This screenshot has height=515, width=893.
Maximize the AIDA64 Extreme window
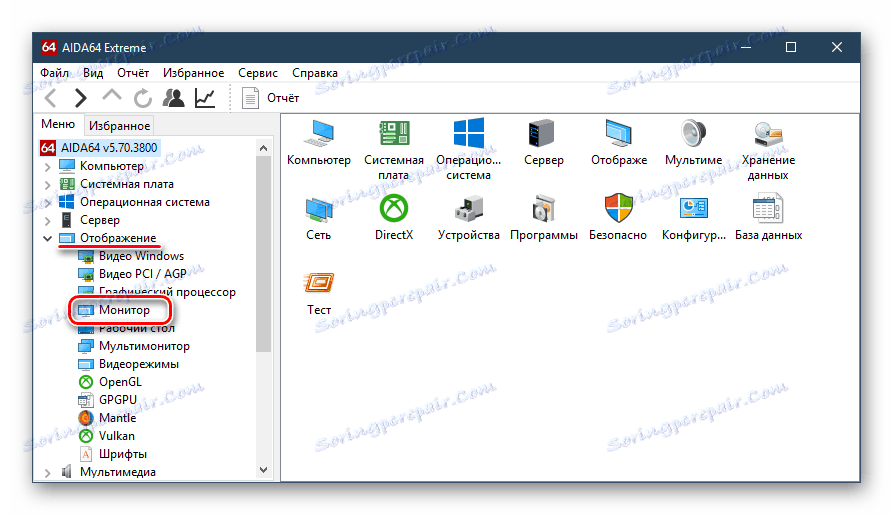(791, 47)
